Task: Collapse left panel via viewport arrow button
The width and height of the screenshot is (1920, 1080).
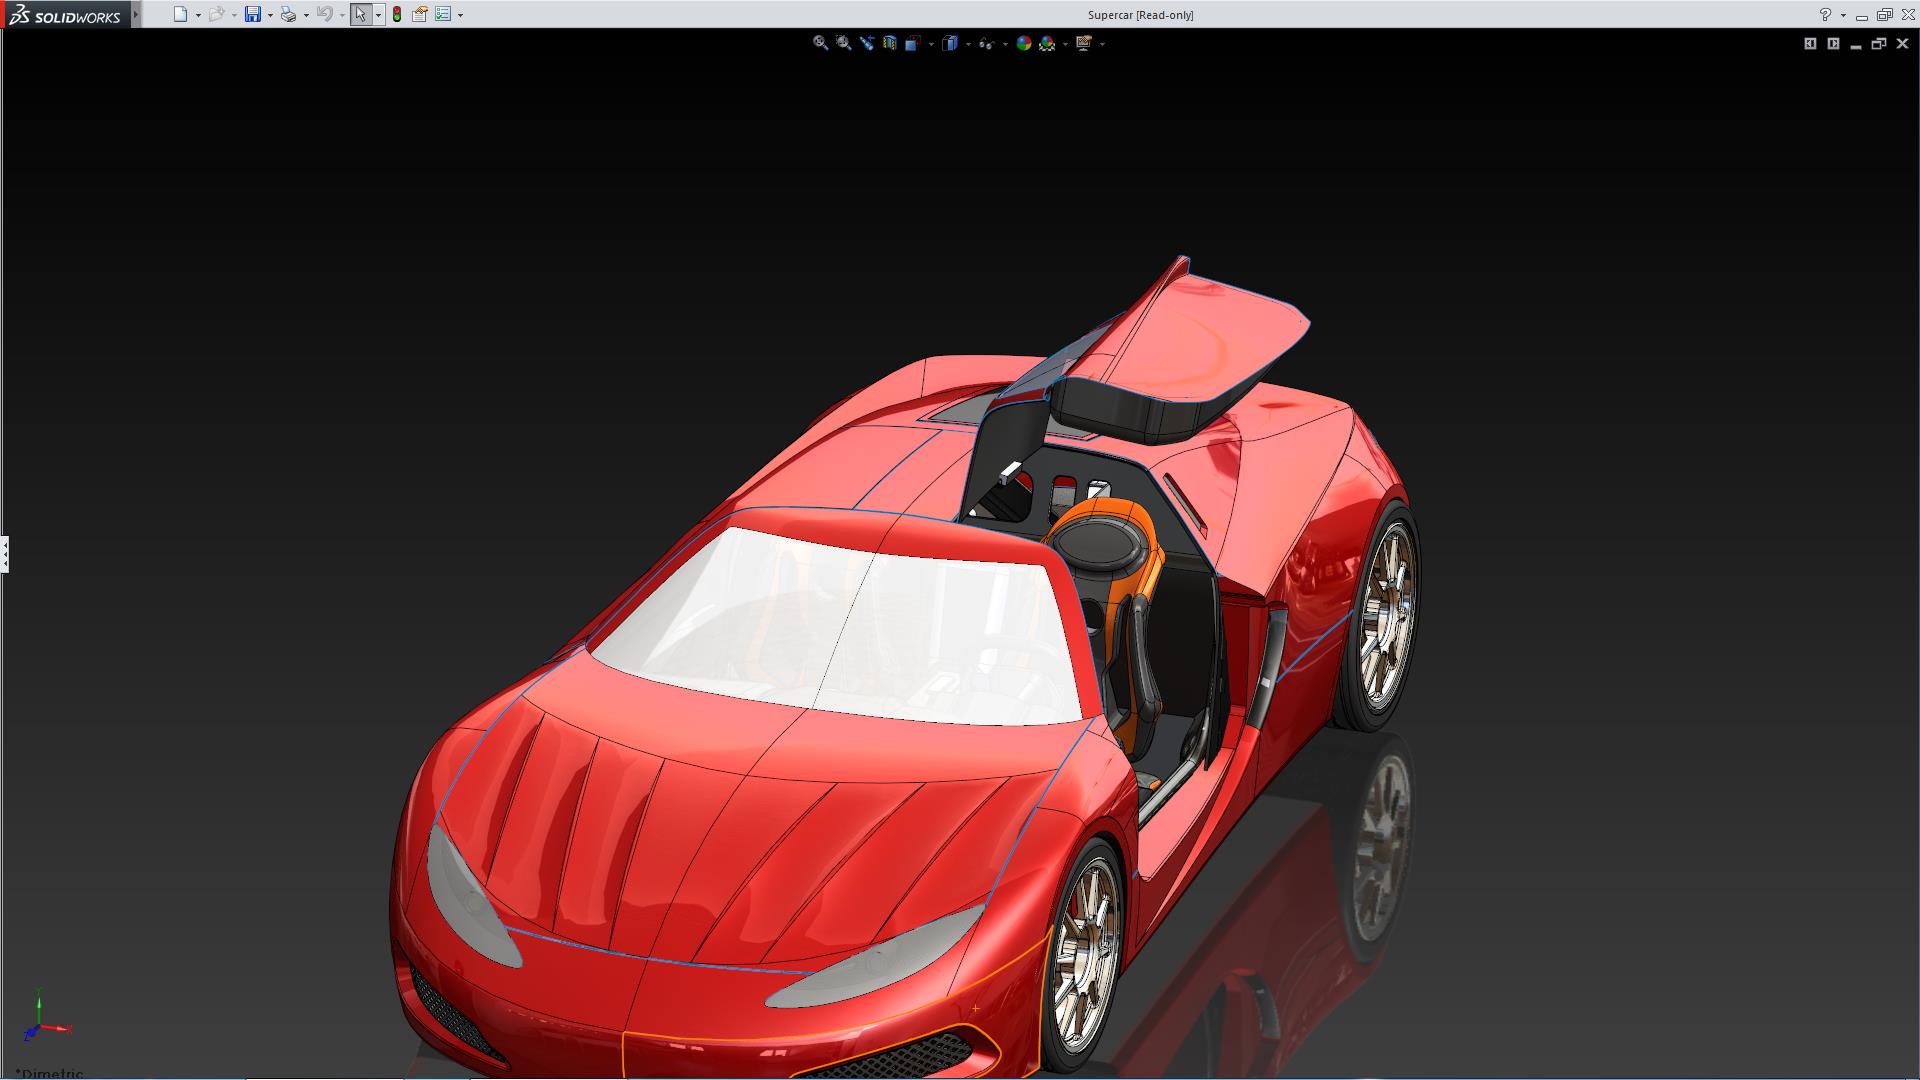Action: tap(1810, 43)
